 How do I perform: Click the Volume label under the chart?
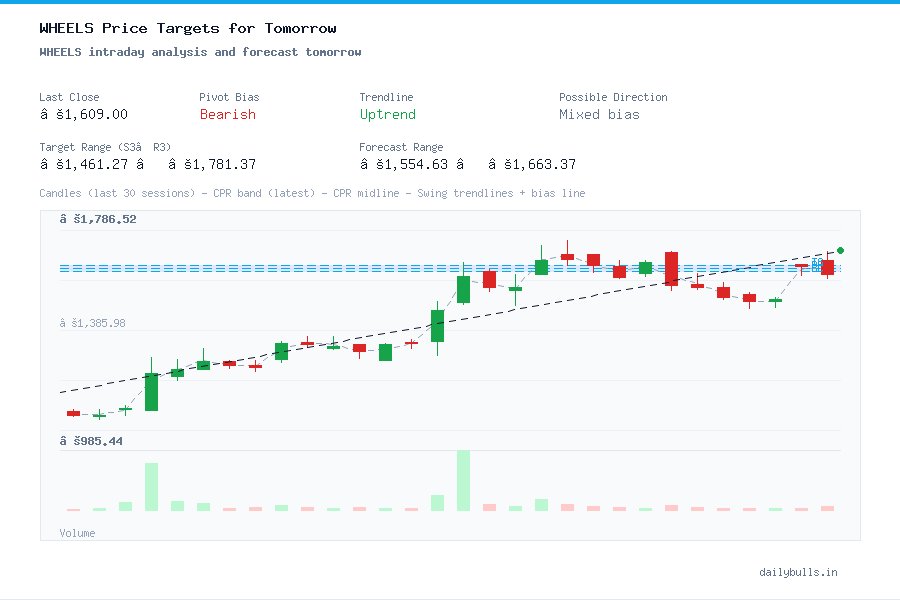77,533
